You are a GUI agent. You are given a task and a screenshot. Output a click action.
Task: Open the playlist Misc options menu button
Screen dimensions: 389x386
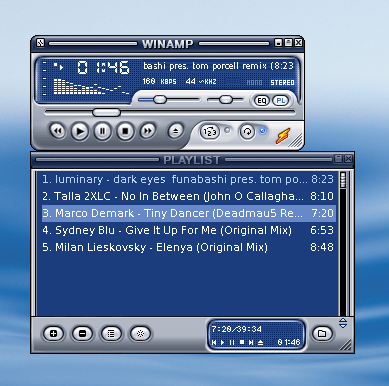click(x=140, y=333)
